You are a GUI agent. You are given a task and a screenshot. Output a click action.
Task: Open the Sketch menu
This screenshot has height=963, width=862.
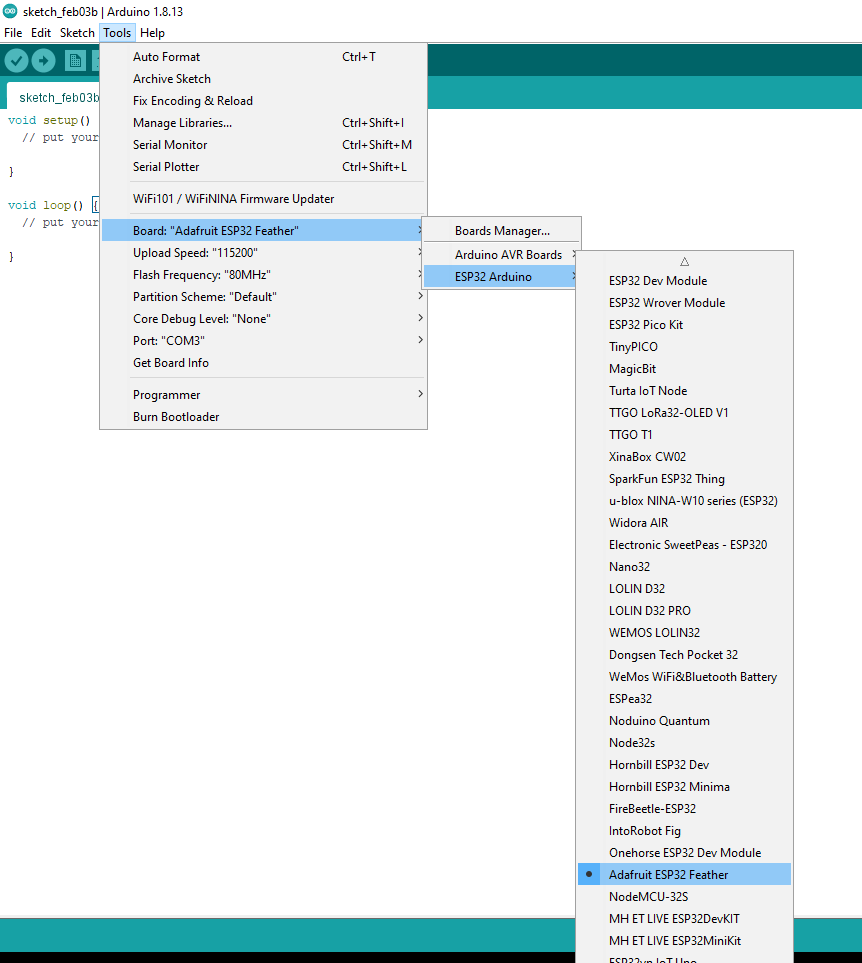point(77,33)
